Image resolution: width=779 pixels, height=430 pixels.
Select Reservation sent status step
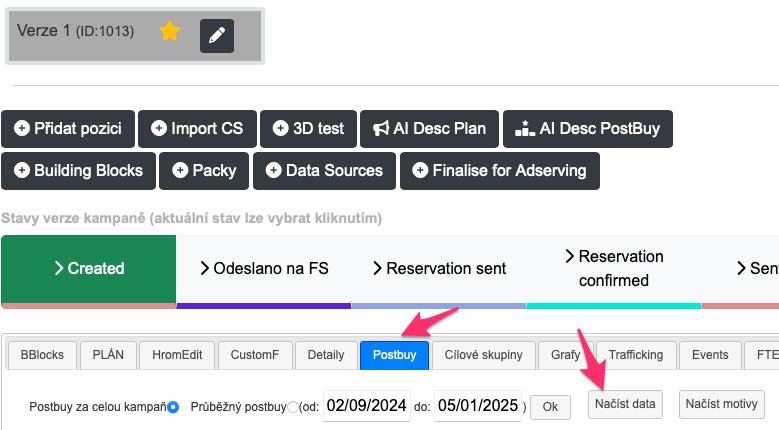[439, 268]
